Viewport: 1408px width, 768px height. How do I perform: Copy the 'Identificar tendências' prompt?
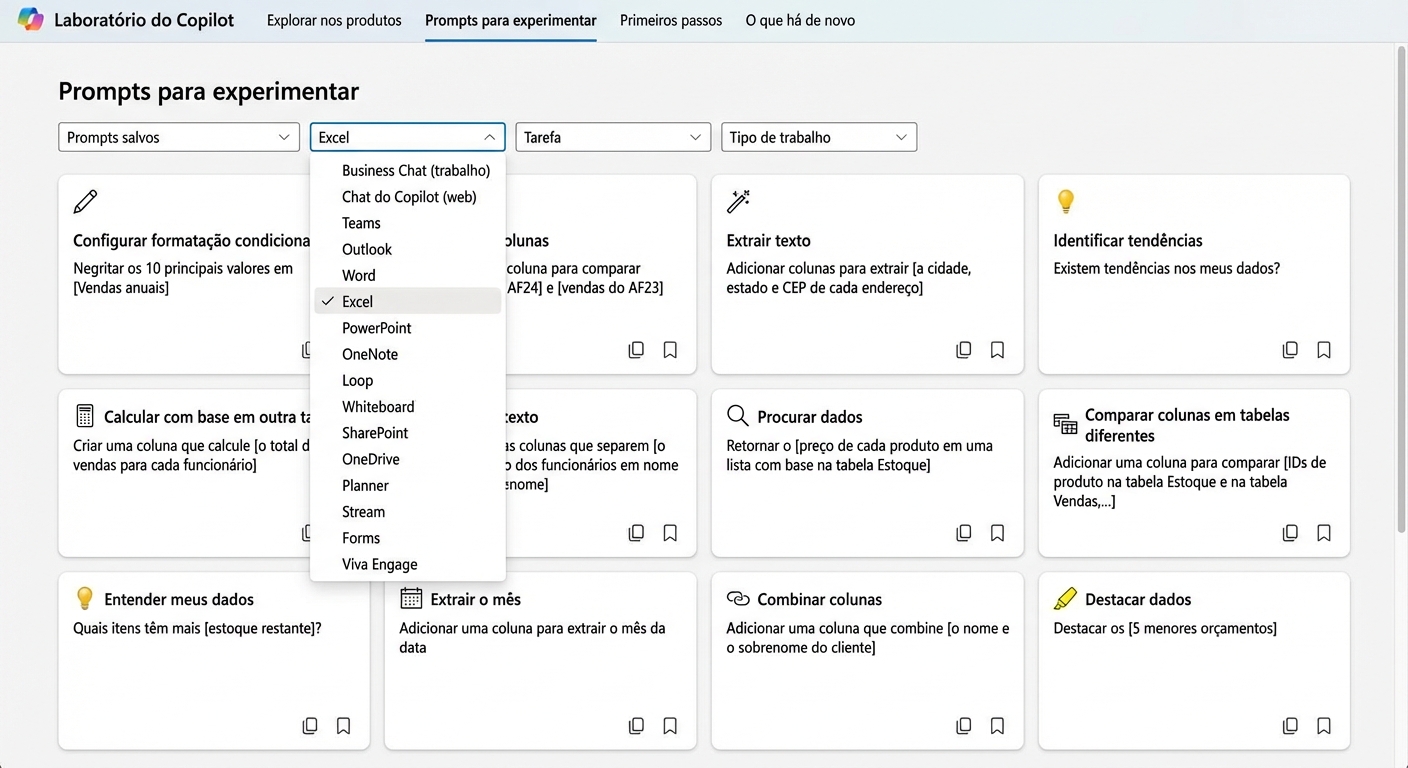click(x=1290, y=350)
